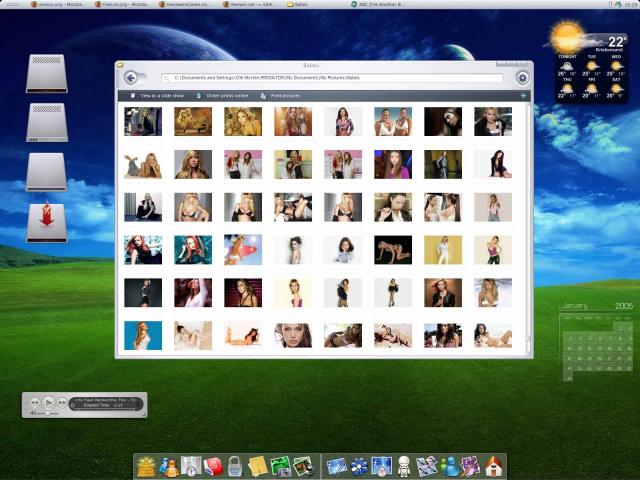640x480 pixels.
Task: Click the 22° temperature reading
Action: tap(616, 41)
